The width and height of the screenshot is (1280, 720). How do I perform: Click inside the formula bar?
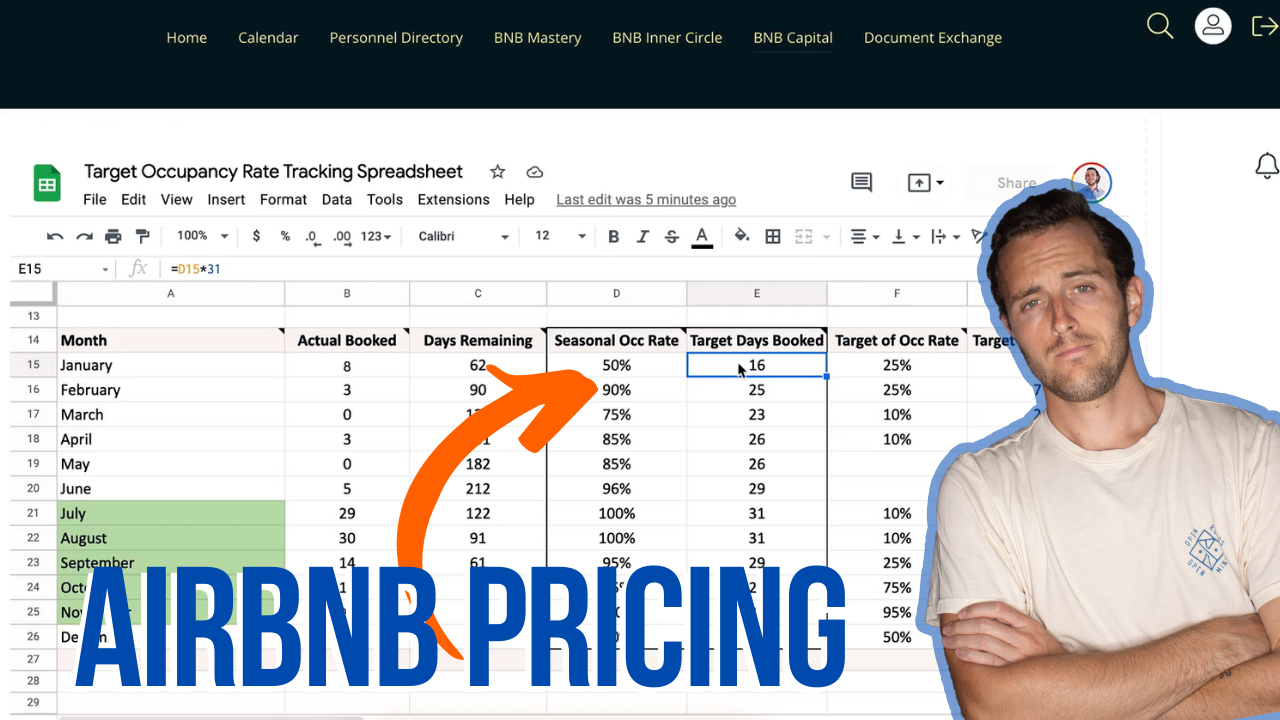[x=300, y=268]
